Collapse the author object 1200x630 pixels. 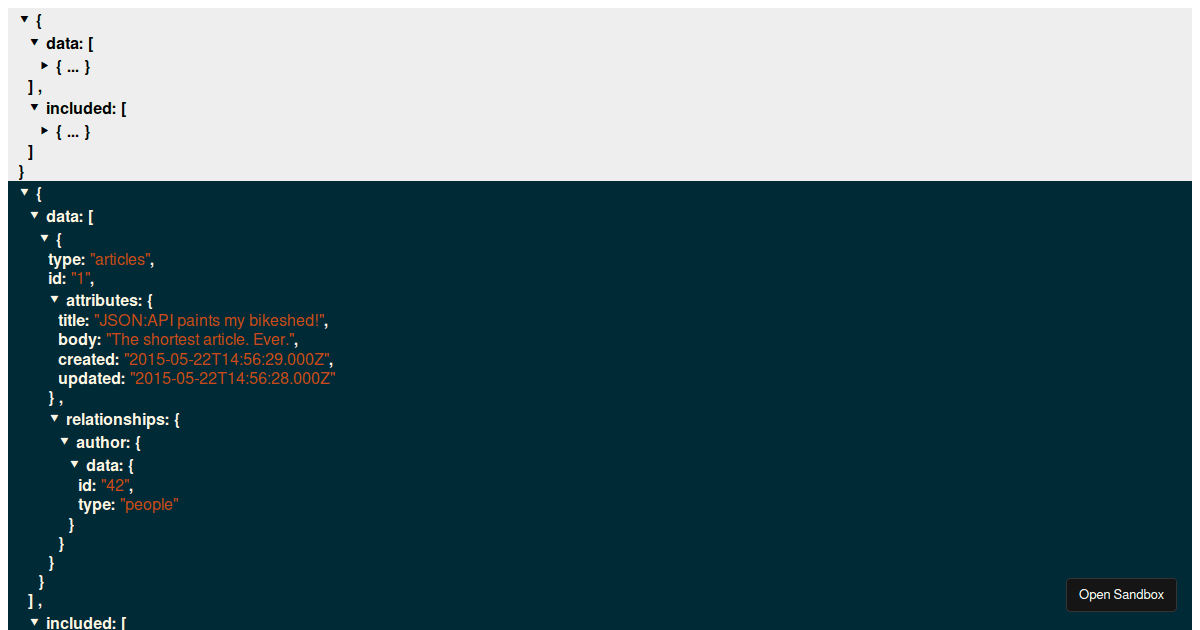coord(64,442)
